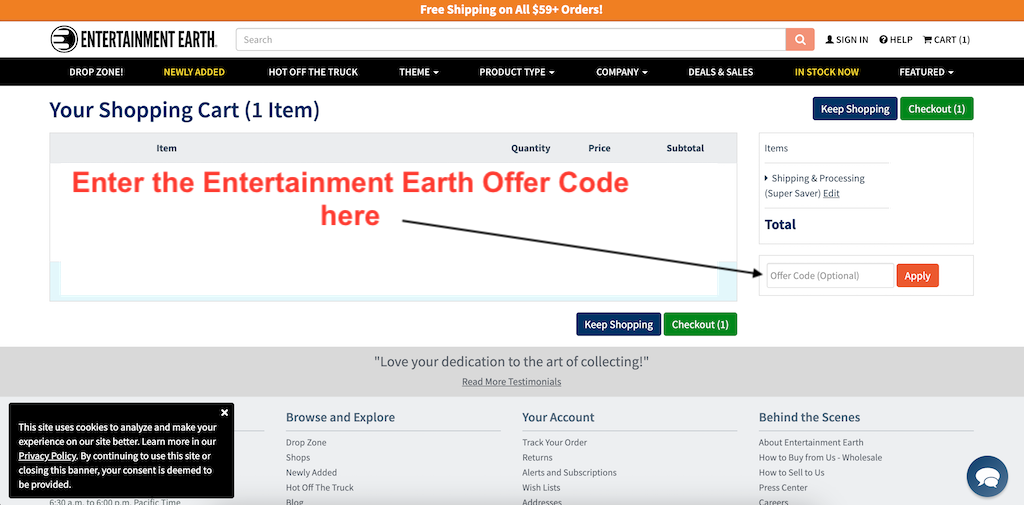Screen dimensions: 1024x505
Task: Expand the FEATURED dropdown menu
Action: click(926, 72)
